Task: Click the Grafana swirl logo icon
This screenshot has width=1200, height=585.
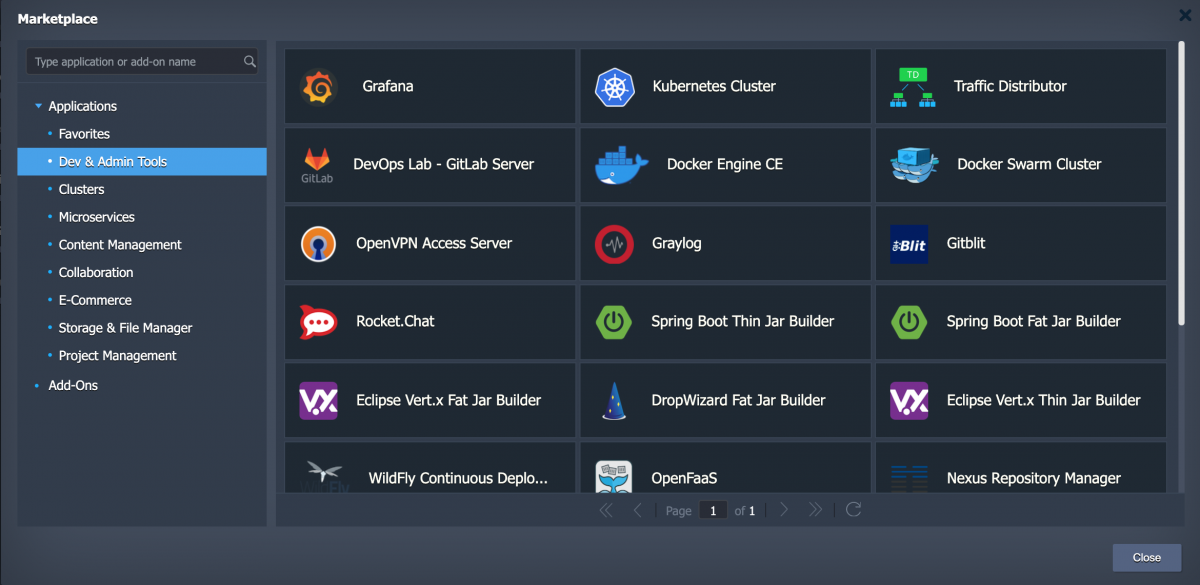Action: (x=319, y=87)
